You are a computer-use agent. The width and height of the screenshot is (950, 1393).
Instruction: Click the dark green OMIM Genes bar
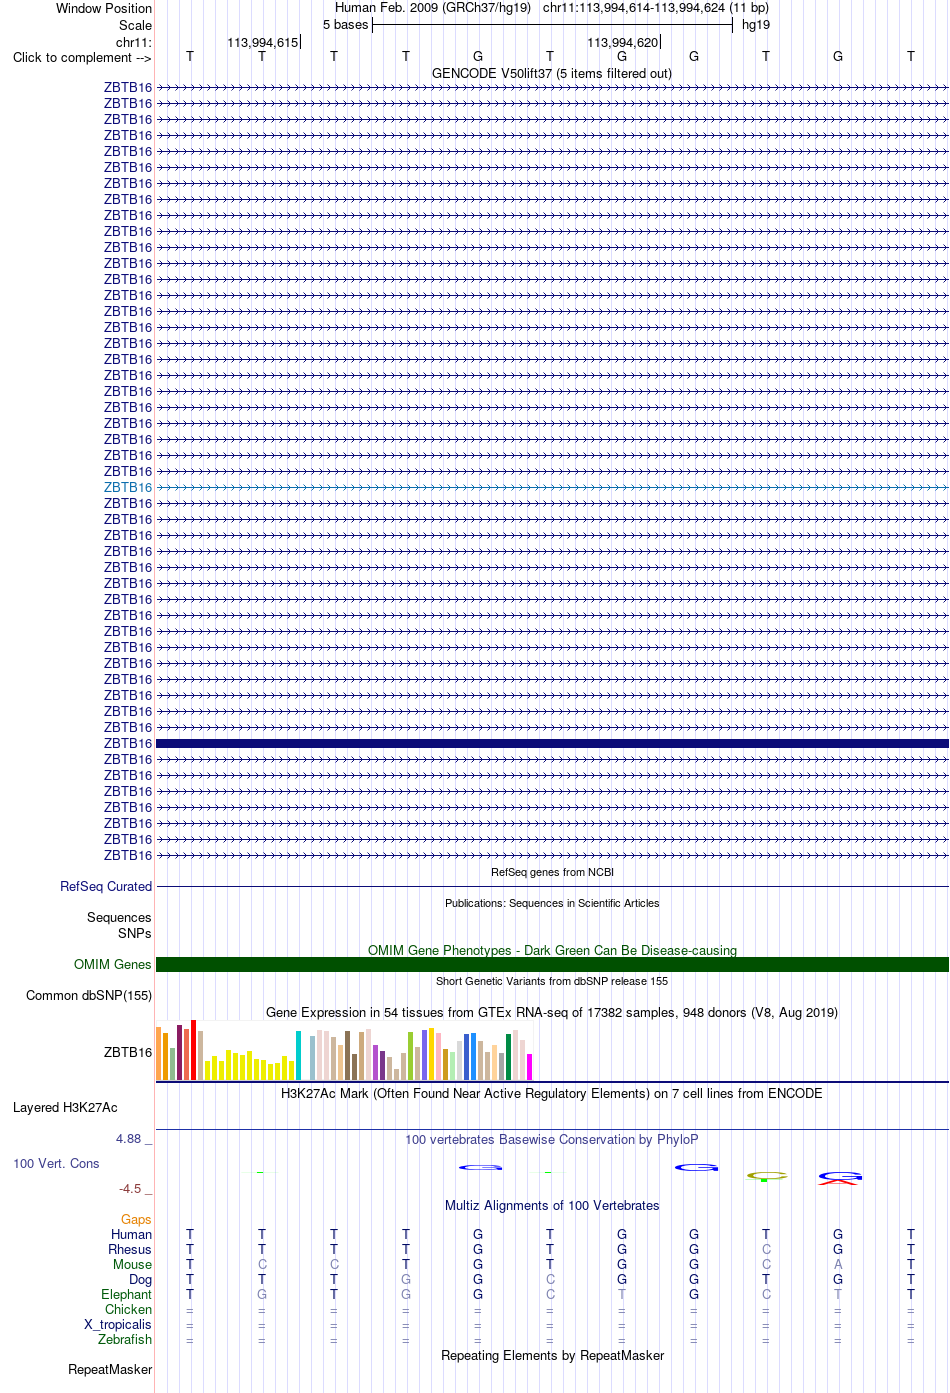552,964
